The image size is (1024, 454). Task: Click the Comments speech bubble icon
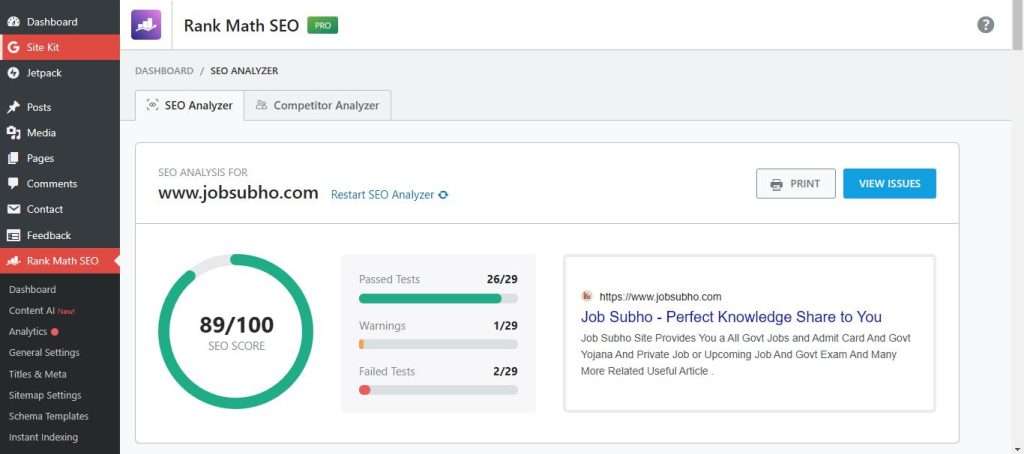[x=13, y=184]
